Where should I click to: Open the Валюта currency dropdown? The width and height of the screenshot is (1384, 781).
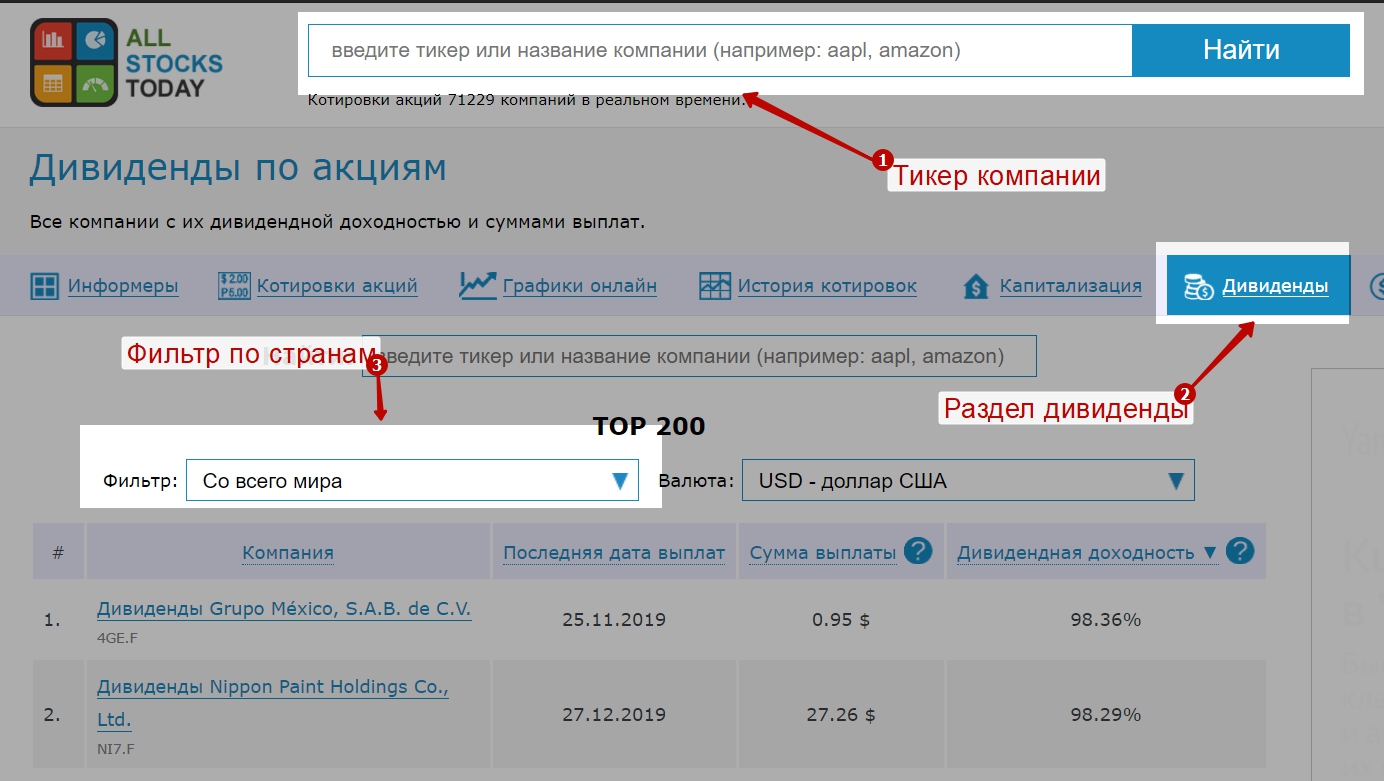click(x=966, y=481)
